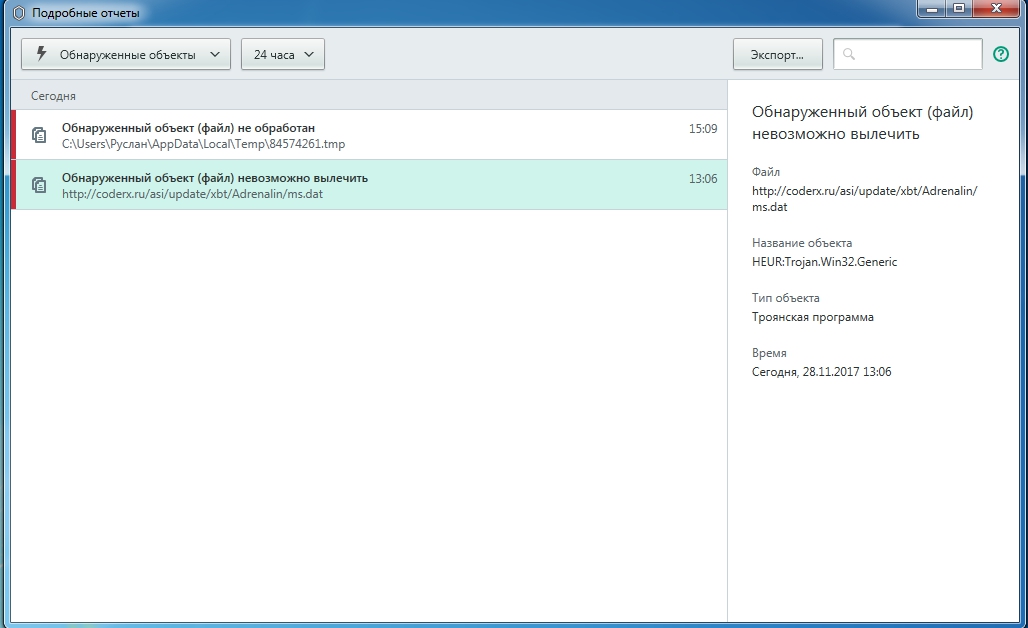Open help via the green question mark icon
Viewport: 1028px width, 628px height.
pos(1000,54)
